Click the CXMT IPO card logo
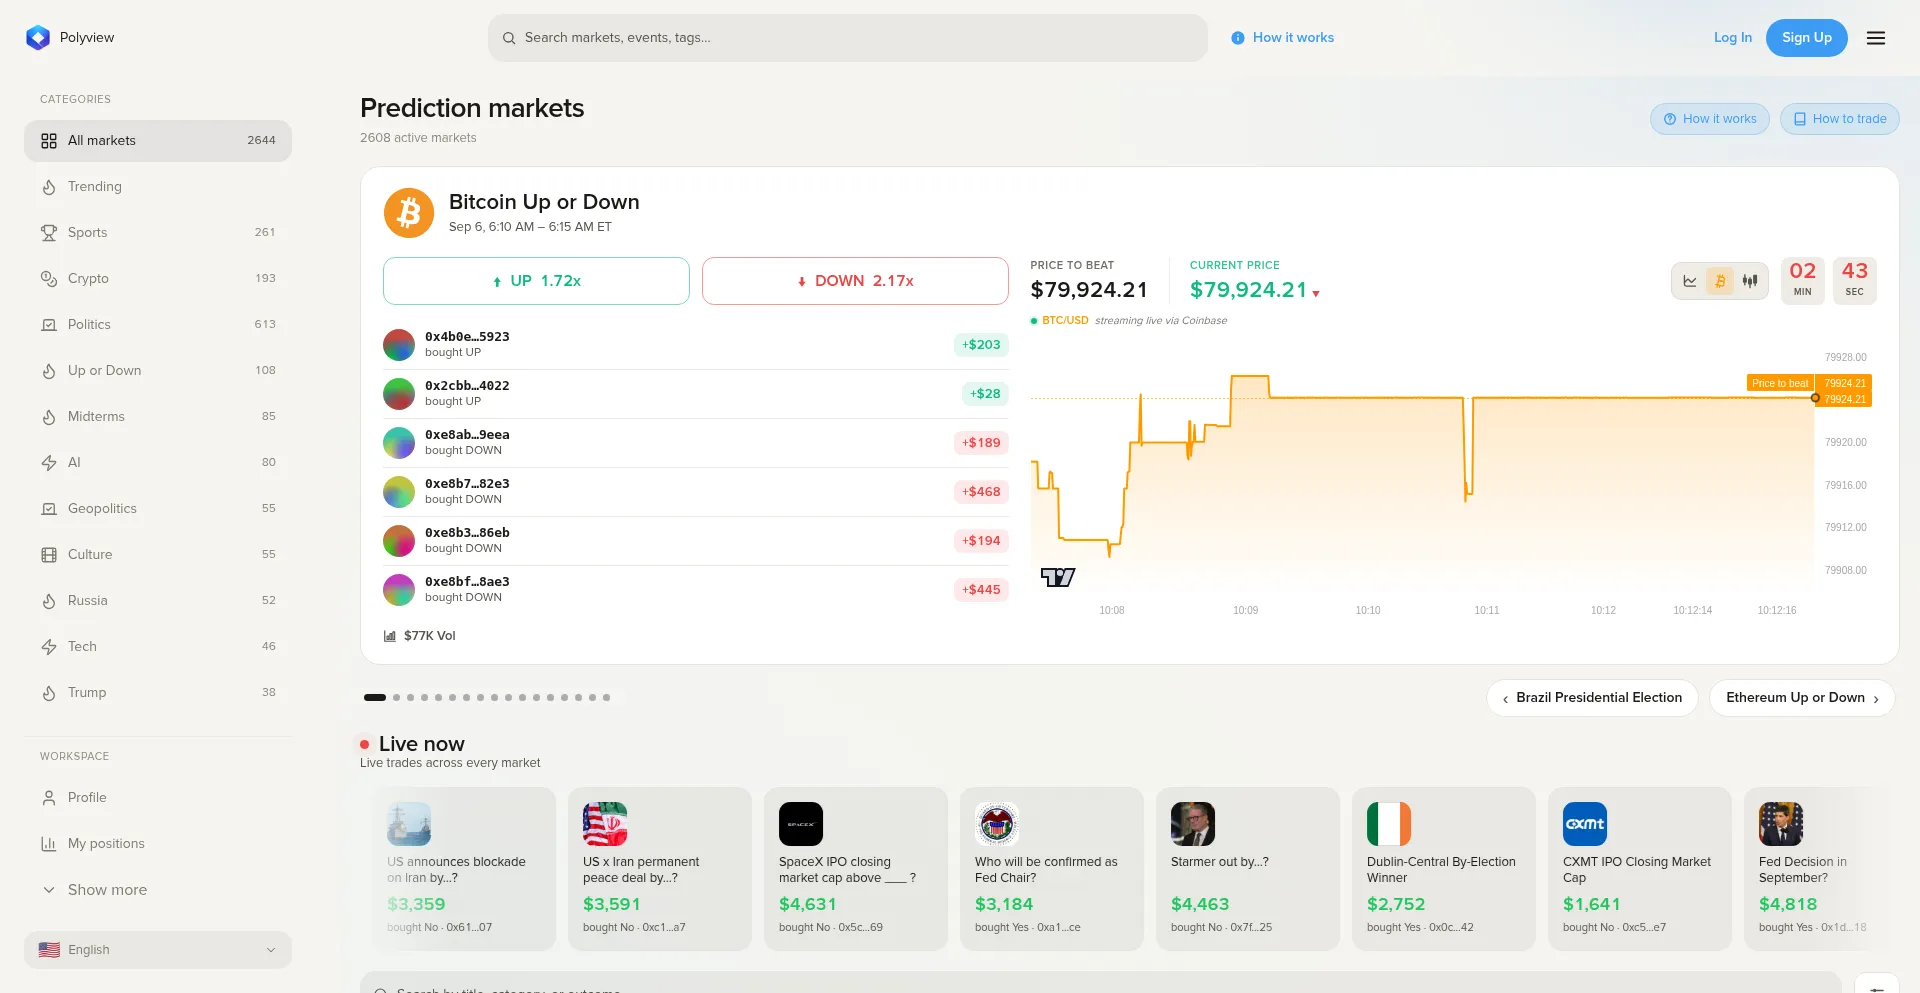The image size is (1920, 993). pyautogui.click(x=1585, y=824)
